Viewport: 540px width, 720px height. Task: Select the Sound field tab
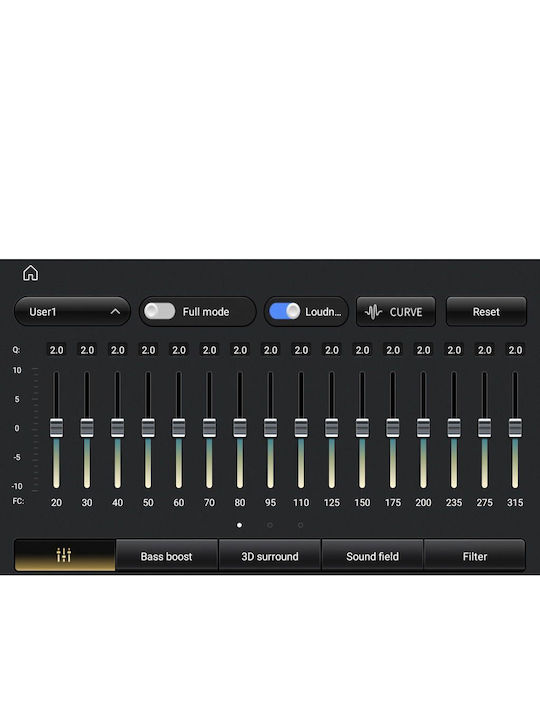pyautogui.click(x=372, y=556)
